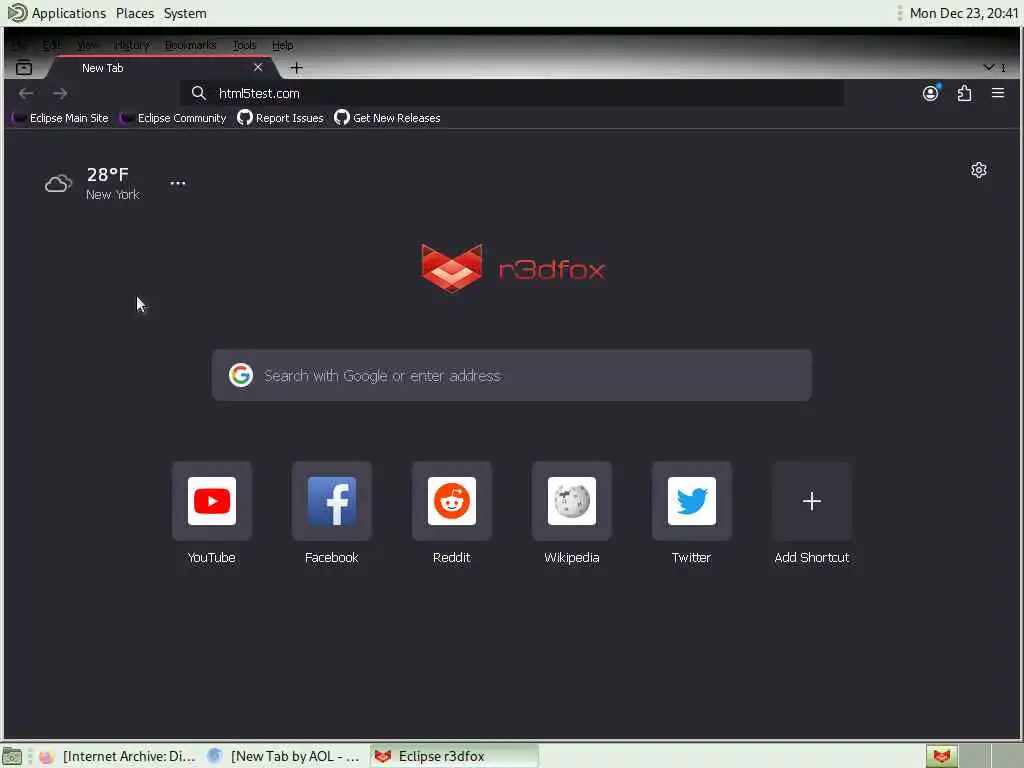Click show desktop icon in bottom panel
The width and height of the screenshot is (1024, 768).
[12, 756]
